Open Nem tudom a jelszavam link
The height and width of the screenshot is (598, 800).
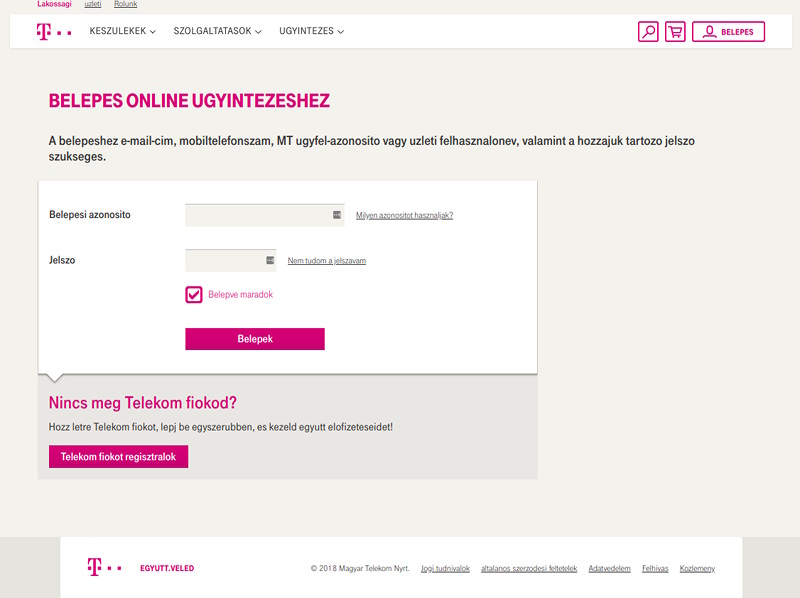[x=327, y=261]
